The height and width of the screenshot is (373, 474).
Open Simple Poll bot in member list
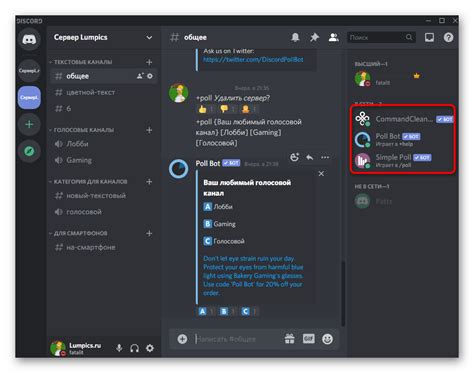[403, 161]
